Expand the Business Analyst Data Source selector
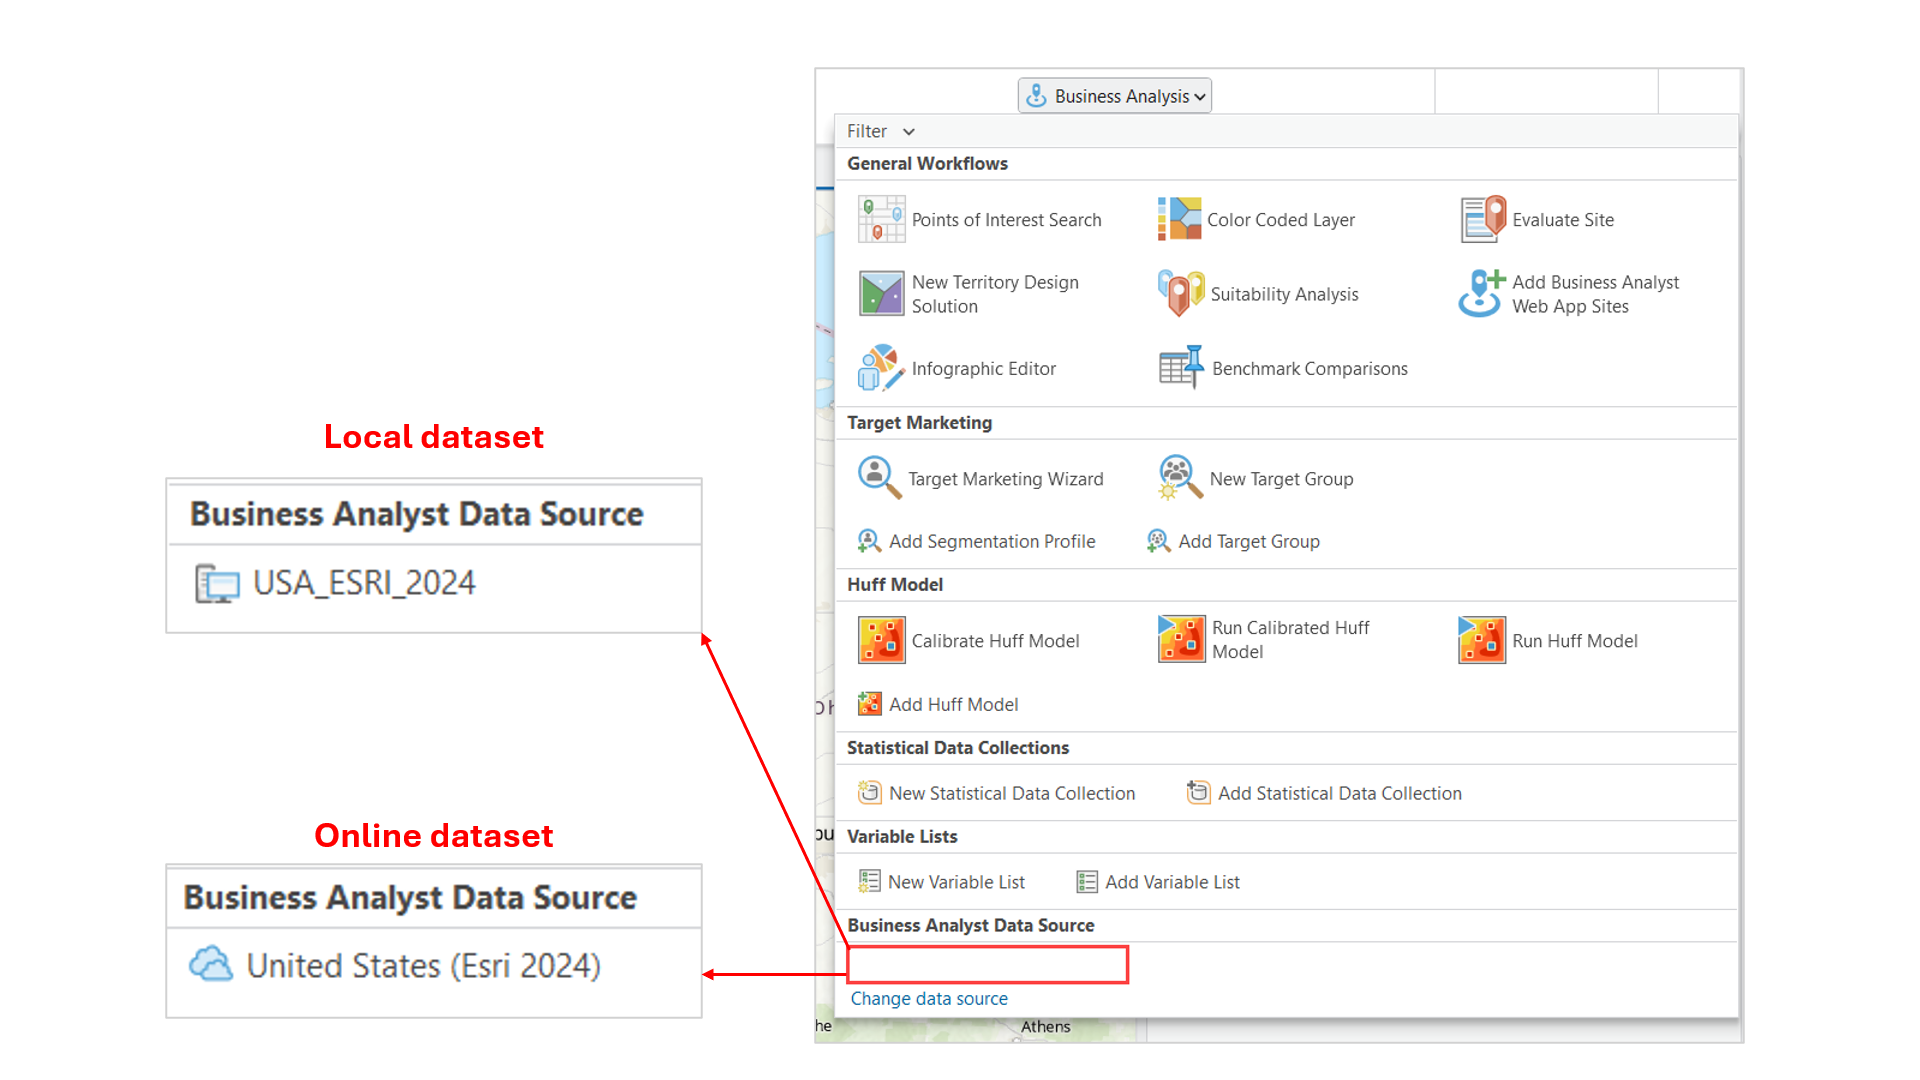This screenshot has height=1080, width=1920. point(987,964)
